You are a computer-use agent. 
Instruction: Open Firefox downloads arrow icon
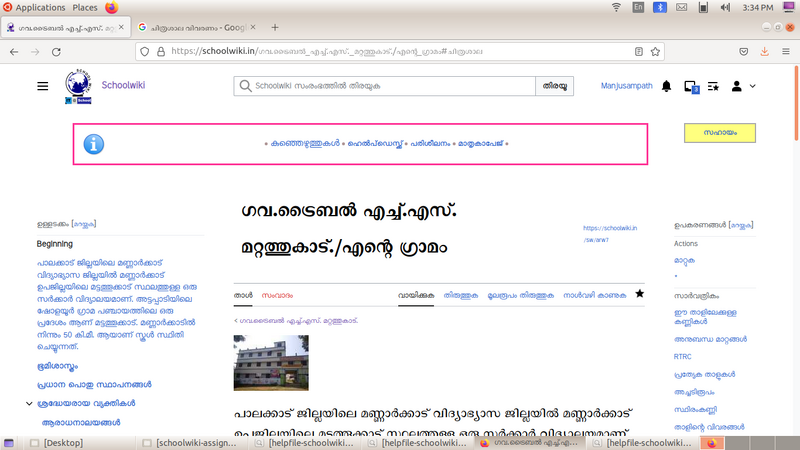coord(764,52)
